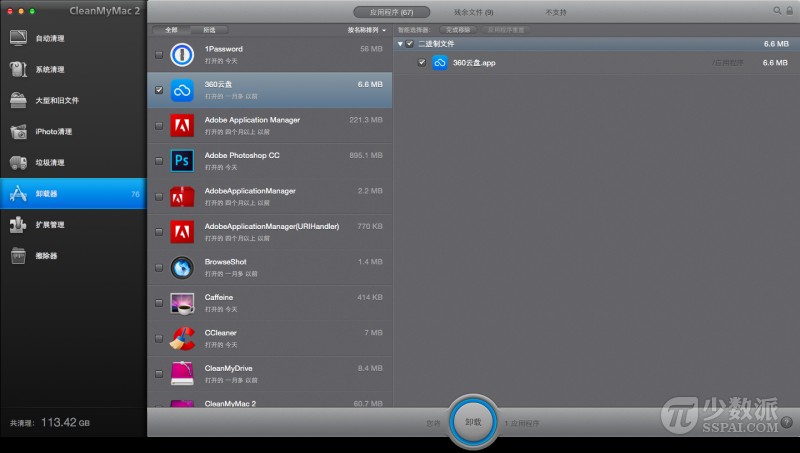Screen dimensions: 800x453
Task: Check the Caffeine checkbox
Action: (x=159, y=303)
